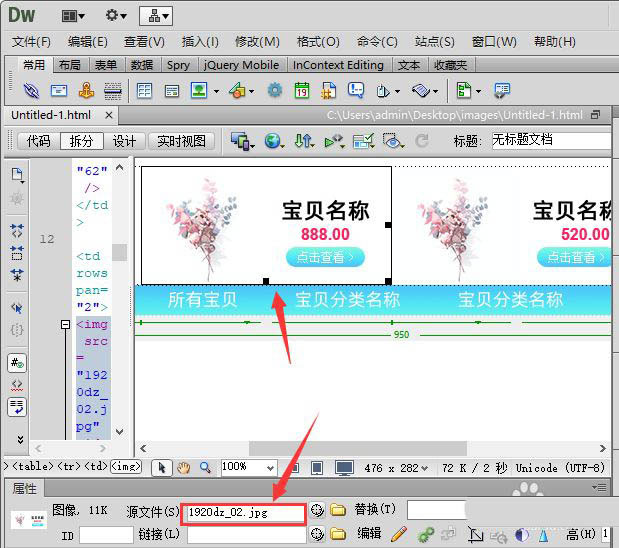The image size is (619, 548).
Task: Select the <td> tag in tag selector
Action: coord(96,466)
